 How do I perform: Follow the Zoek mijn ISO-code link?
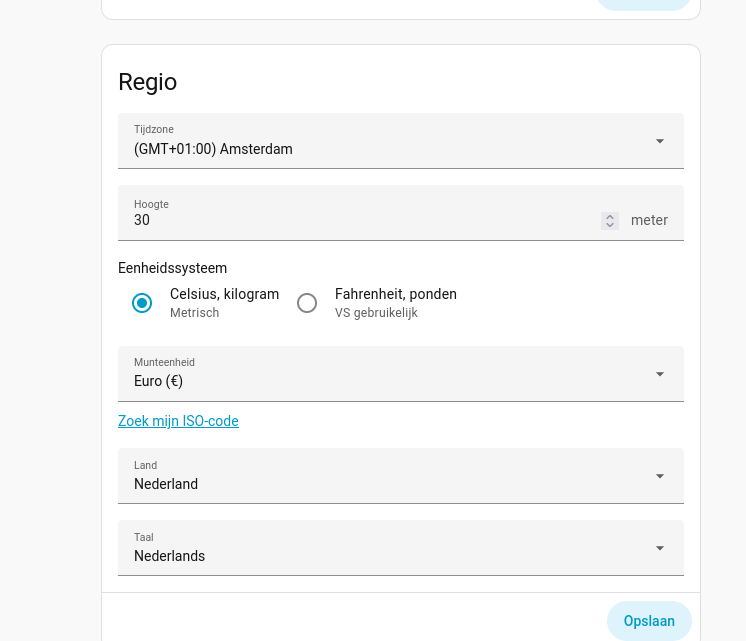(178, 421)
